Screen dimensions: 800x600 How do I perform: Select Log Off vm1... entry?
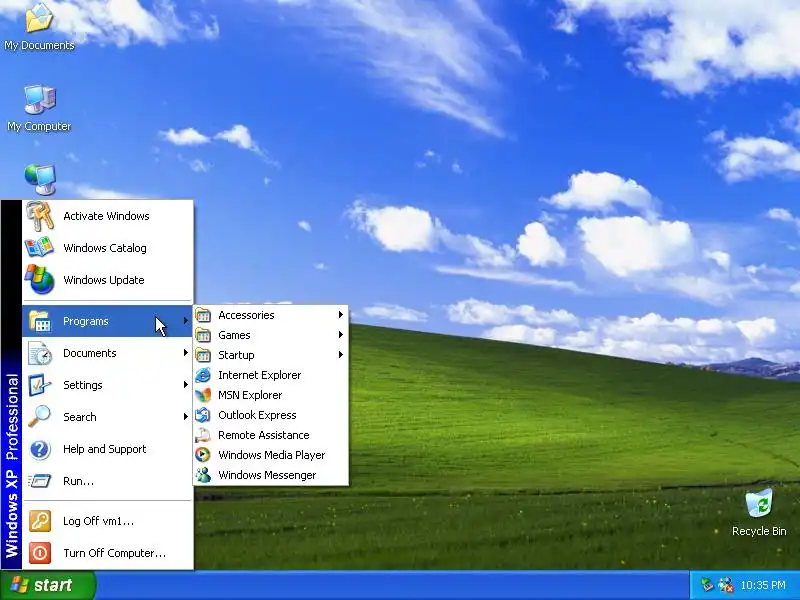(108, 521)
